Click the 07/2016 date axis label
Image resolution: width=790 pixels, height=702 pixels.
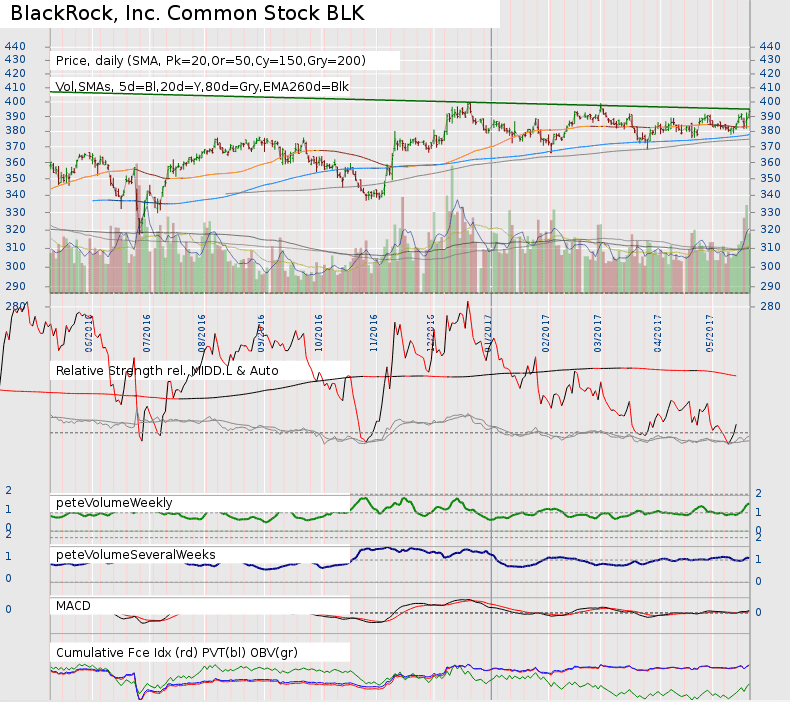pos(147,334)
